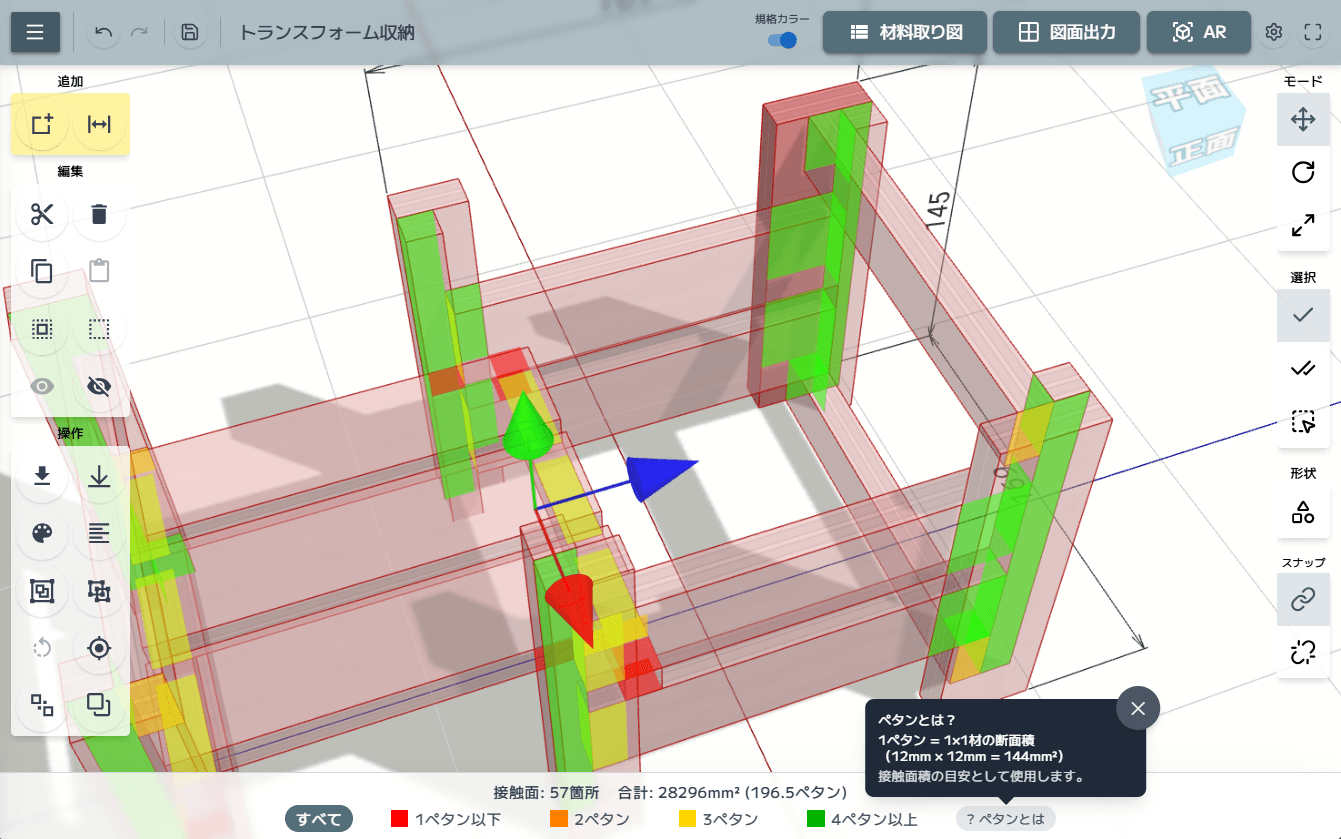Enable snap with the link icon
1341x839 pixels.
[1302, 600]
